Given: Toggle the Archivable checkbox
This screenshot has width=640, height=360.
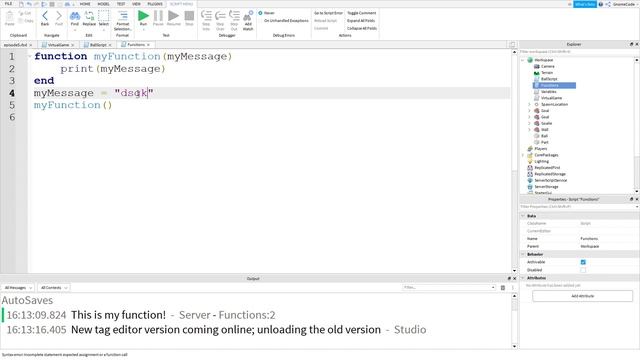Looking at the screenshot, I should (583, 262).
